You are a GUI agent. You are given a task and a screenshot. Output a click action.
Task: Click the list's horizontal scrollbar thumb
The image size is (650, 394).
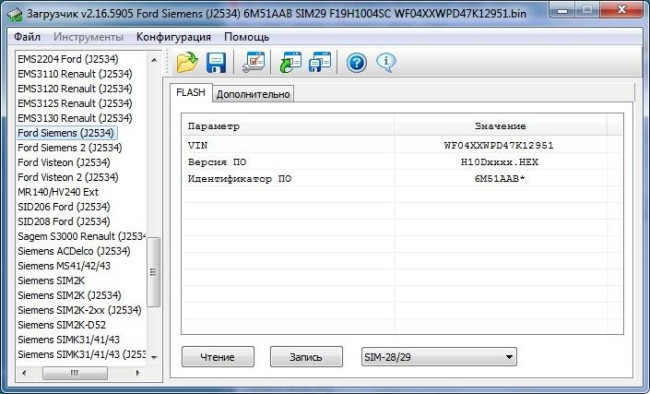click(x=75, y=372)
